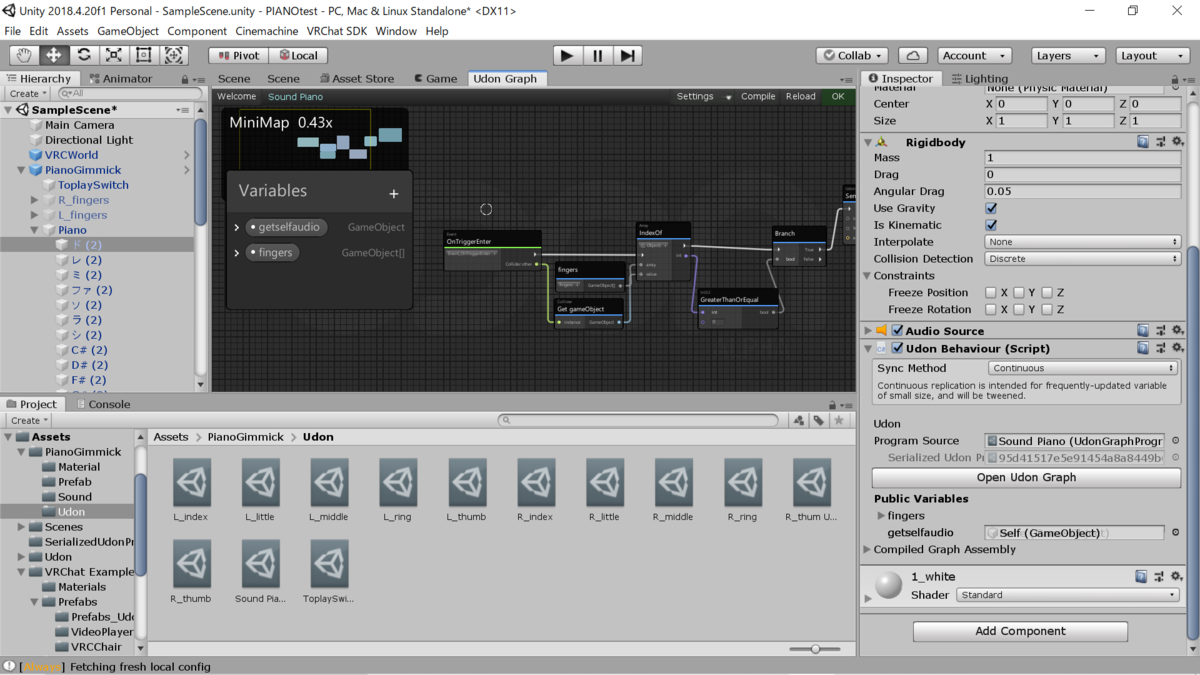Start Play mode
The height and width of the screenshot is (675, 1200).
(567, 56)
